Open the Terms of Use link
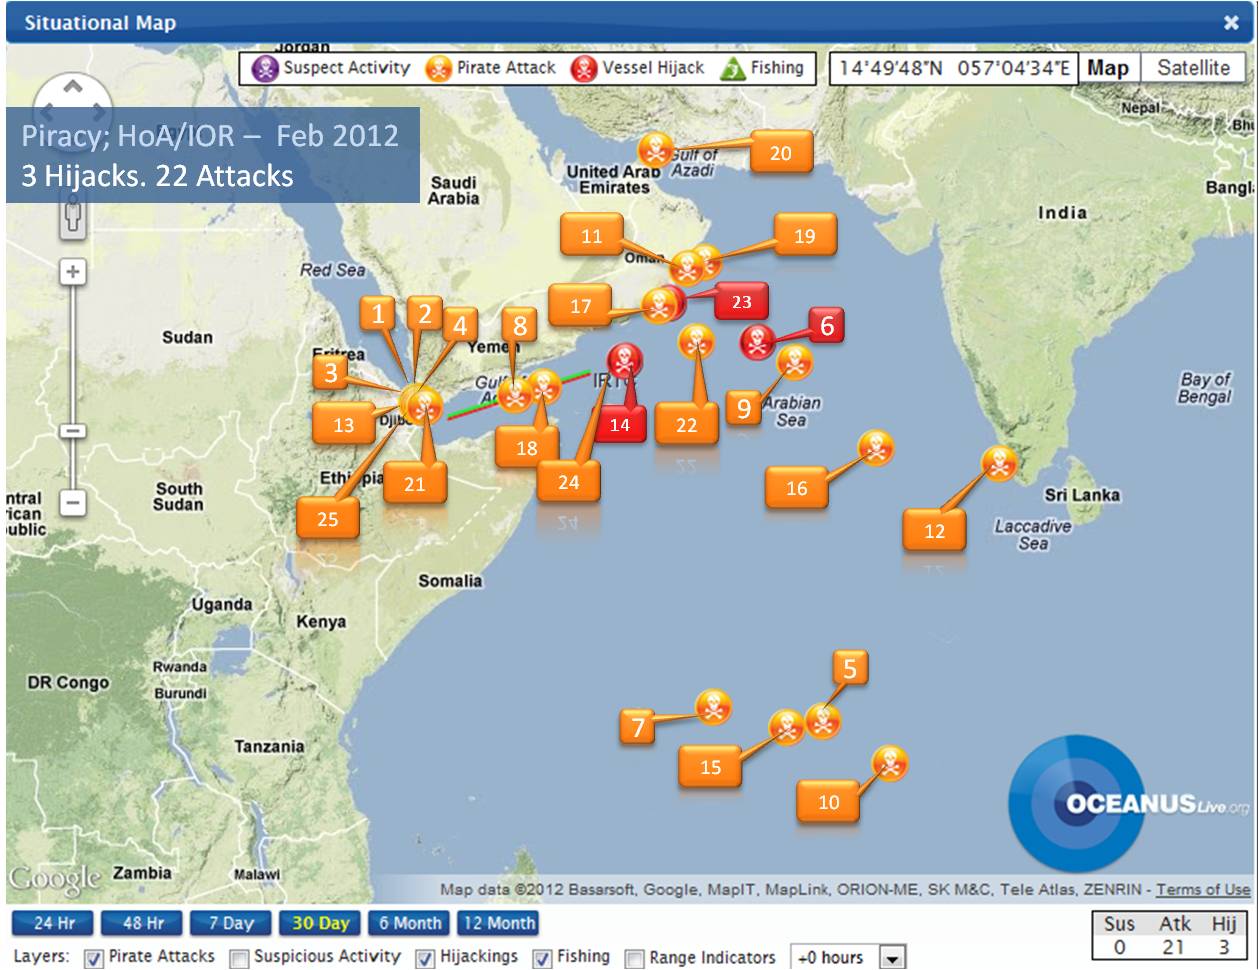 coord(1203,889)
